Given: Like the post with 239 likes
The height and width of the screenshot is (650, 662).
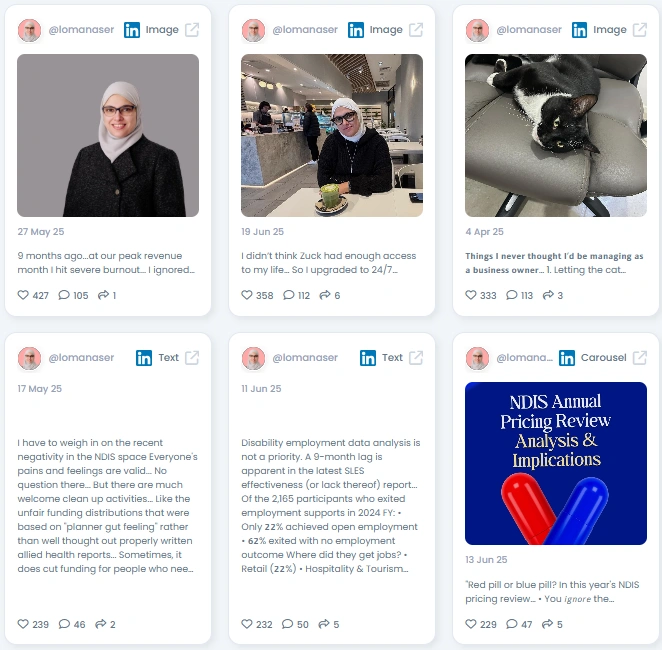Looking at the screenshot, I should tap(23, 623).
